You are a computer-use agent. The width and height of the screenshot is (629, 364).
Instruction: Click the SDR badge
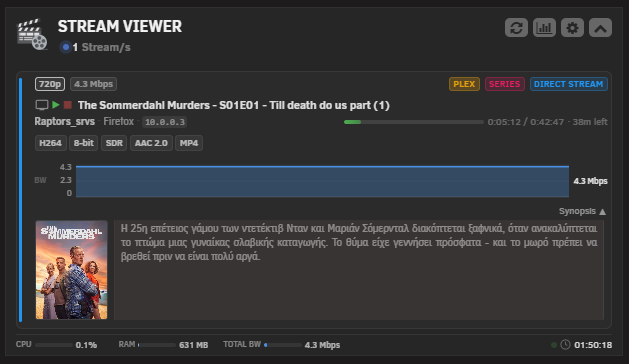(x=114, y=143)
